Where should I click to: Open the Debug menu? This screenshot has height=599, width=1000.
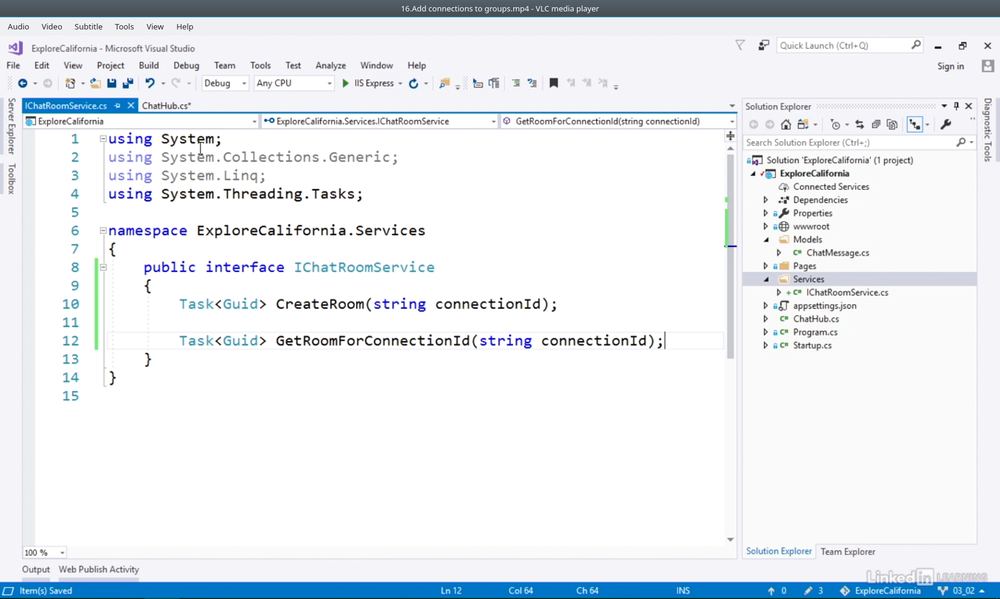click(x=186, y=65)
